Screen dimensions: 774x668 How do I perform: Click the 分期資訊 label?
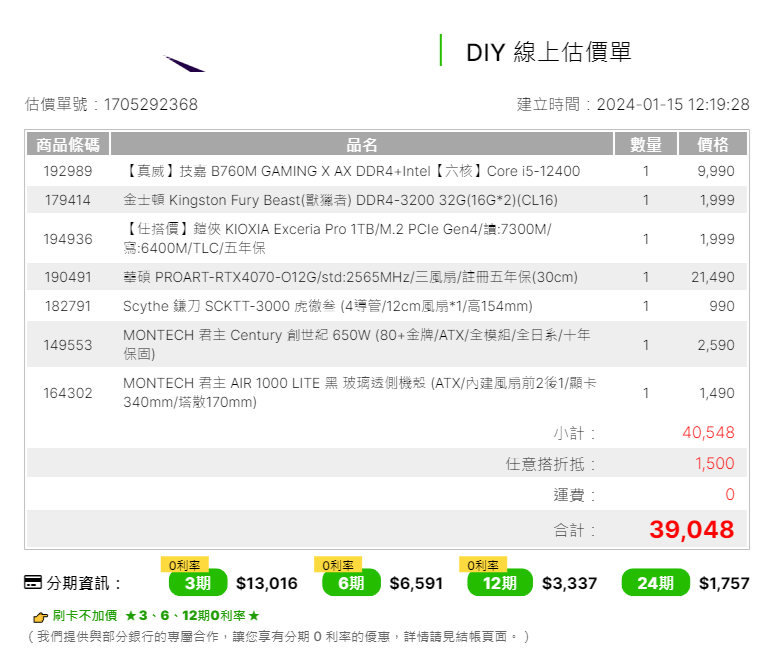(x=84, y=583)
